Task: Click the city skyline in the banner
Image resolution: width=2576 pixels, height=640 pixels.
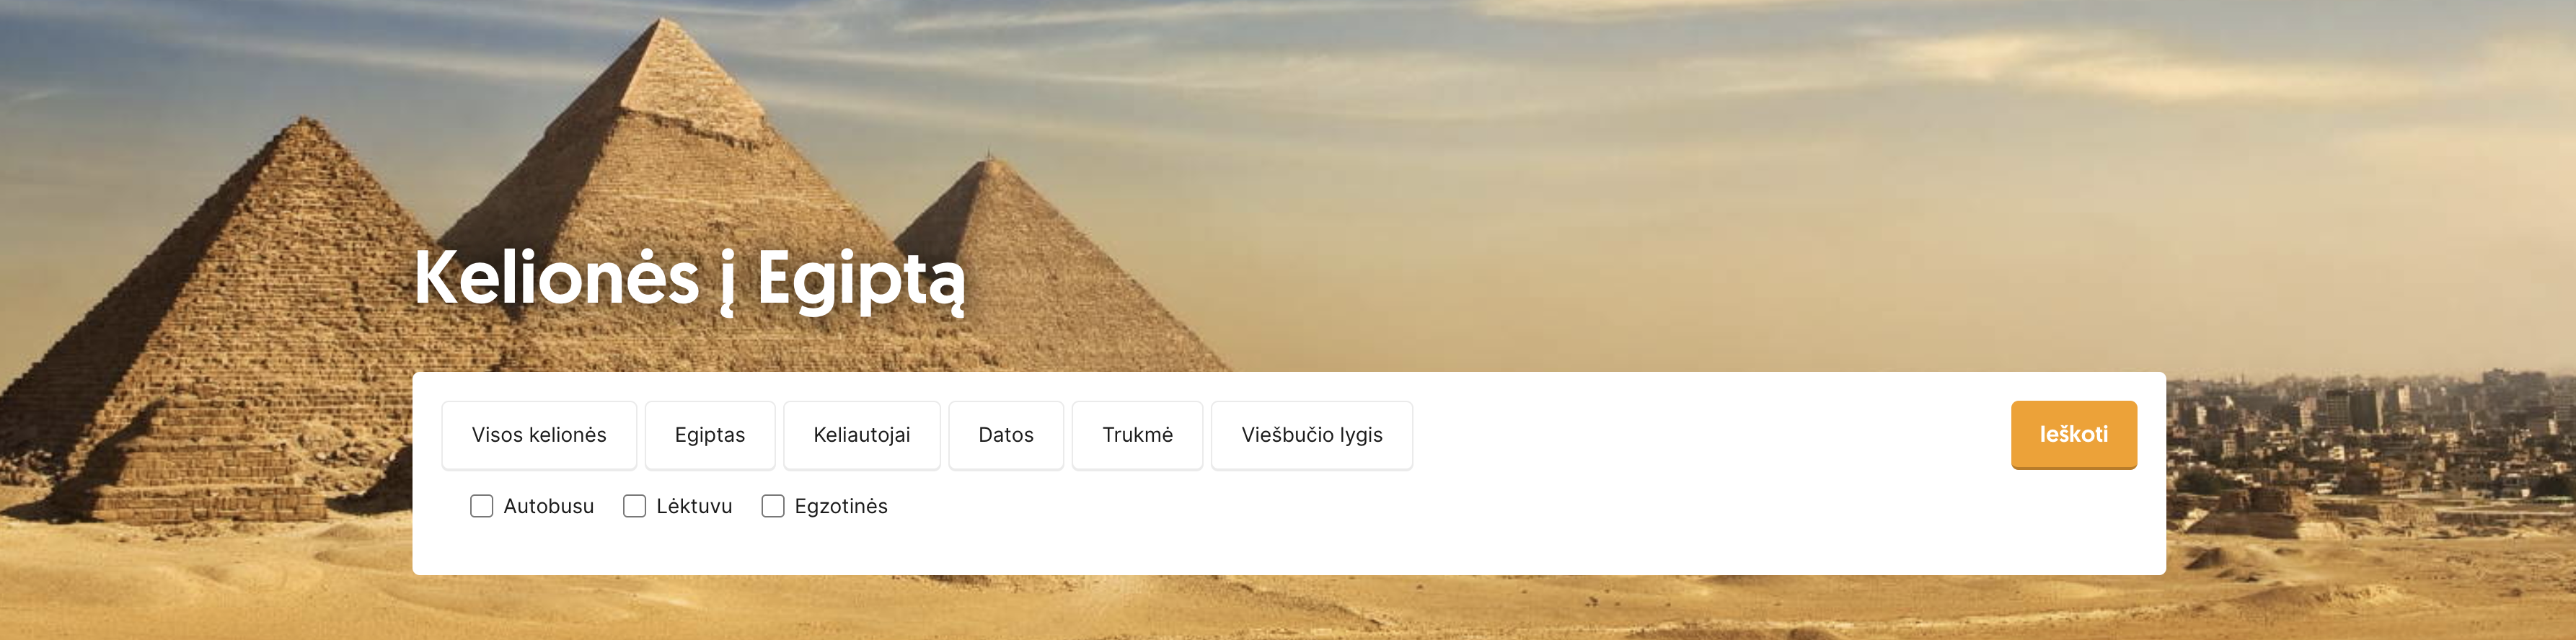Action: coord(2370,440)
